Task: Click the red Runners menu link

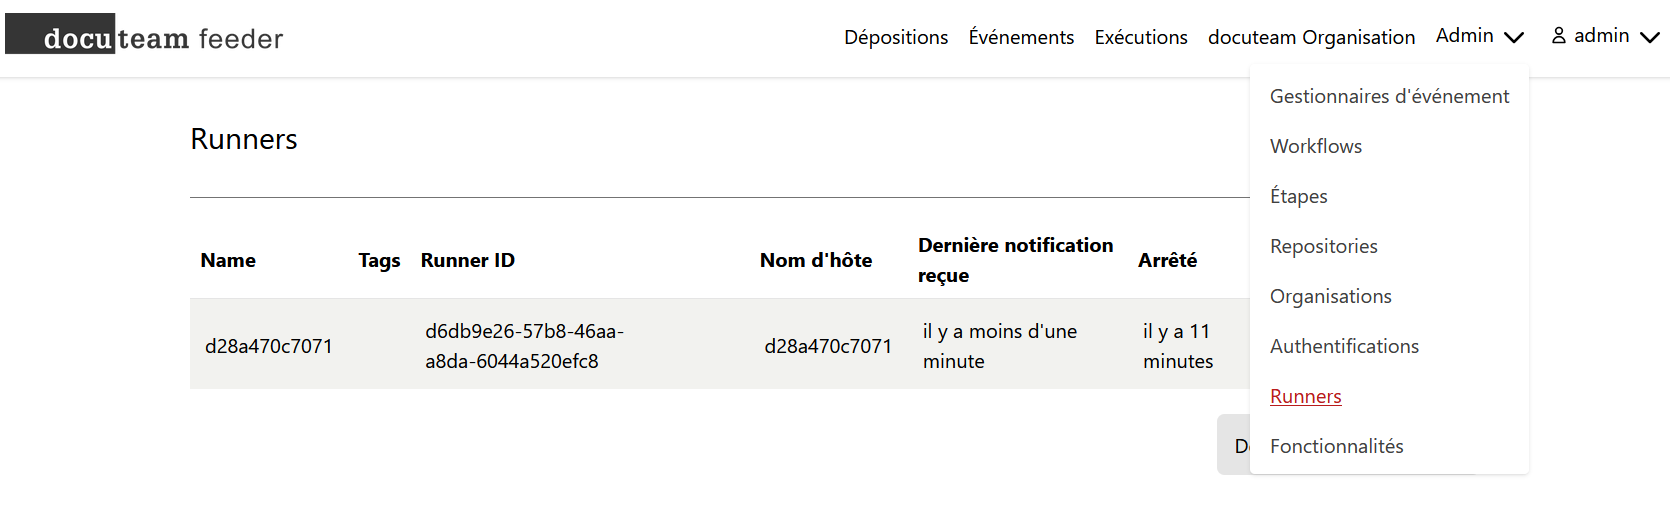Action: [x=1305, y=396]
